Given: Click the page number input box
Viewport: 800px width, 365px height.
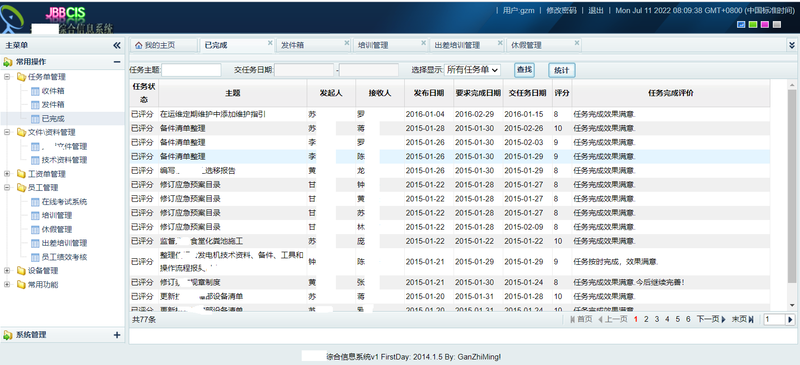Looking at the screenshot, I should 774,320.
